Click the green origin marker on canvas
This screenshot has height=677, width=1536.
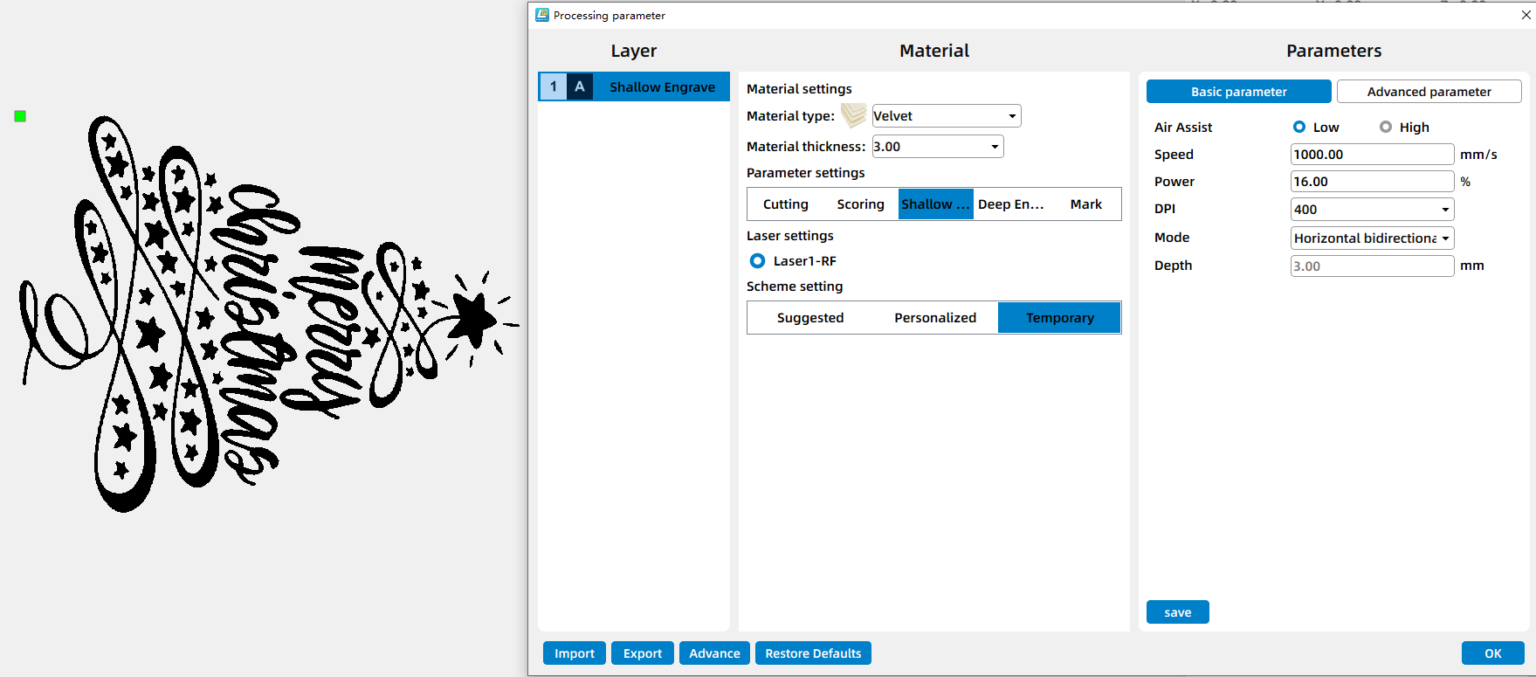tap(20, 117)
